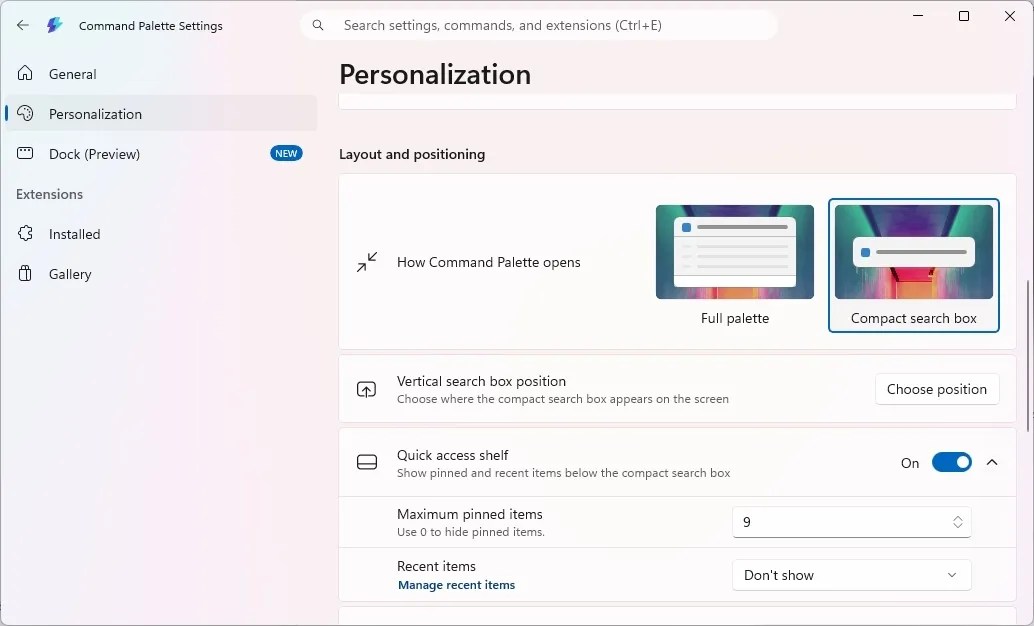This screenshot has height=626, width=1034.
Task: Click the Choose position button
Action: (x=936, y=389)
